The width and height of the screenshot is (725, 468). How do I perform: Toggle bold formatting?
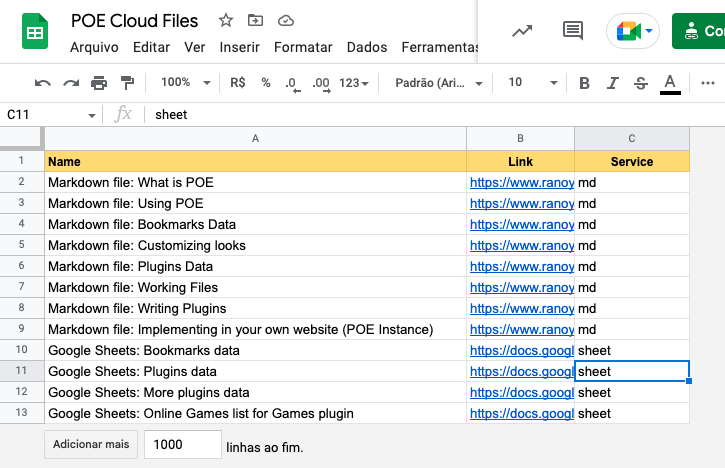584,83
